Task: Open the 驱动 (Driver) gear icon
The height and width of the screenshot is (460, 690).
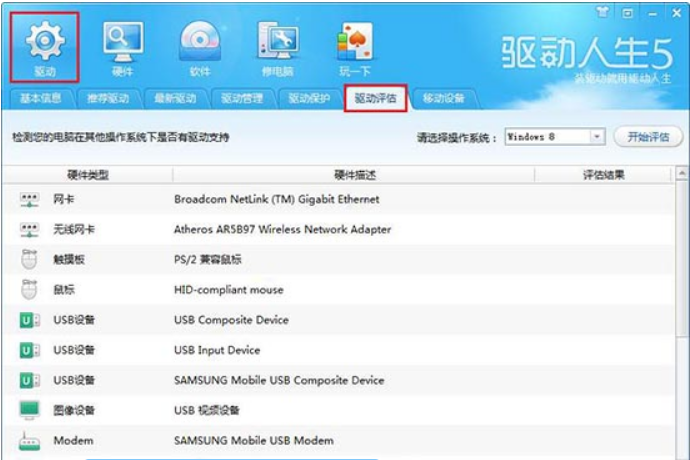Action: (x=45, y=47)
